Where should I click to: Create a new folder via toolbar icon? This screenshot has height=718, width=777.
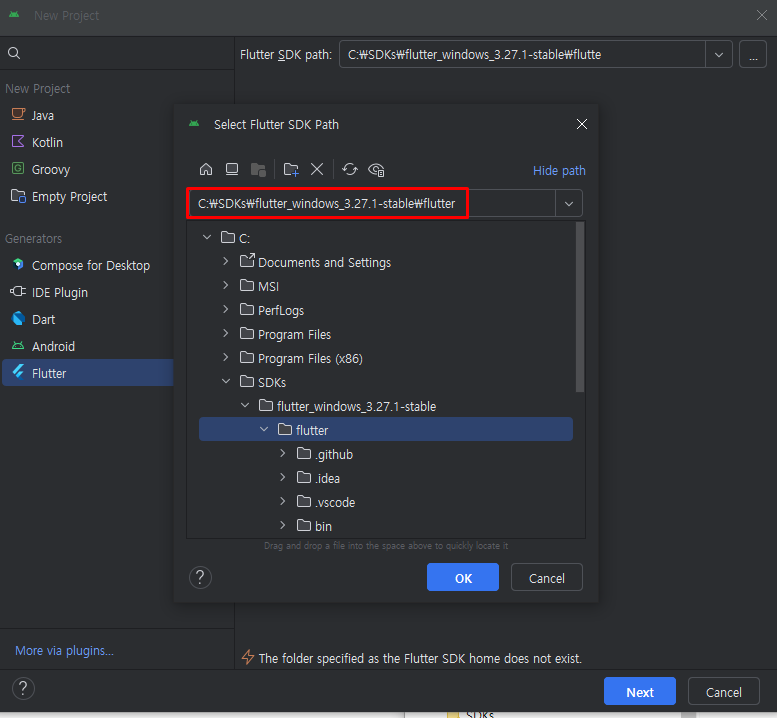291,169
